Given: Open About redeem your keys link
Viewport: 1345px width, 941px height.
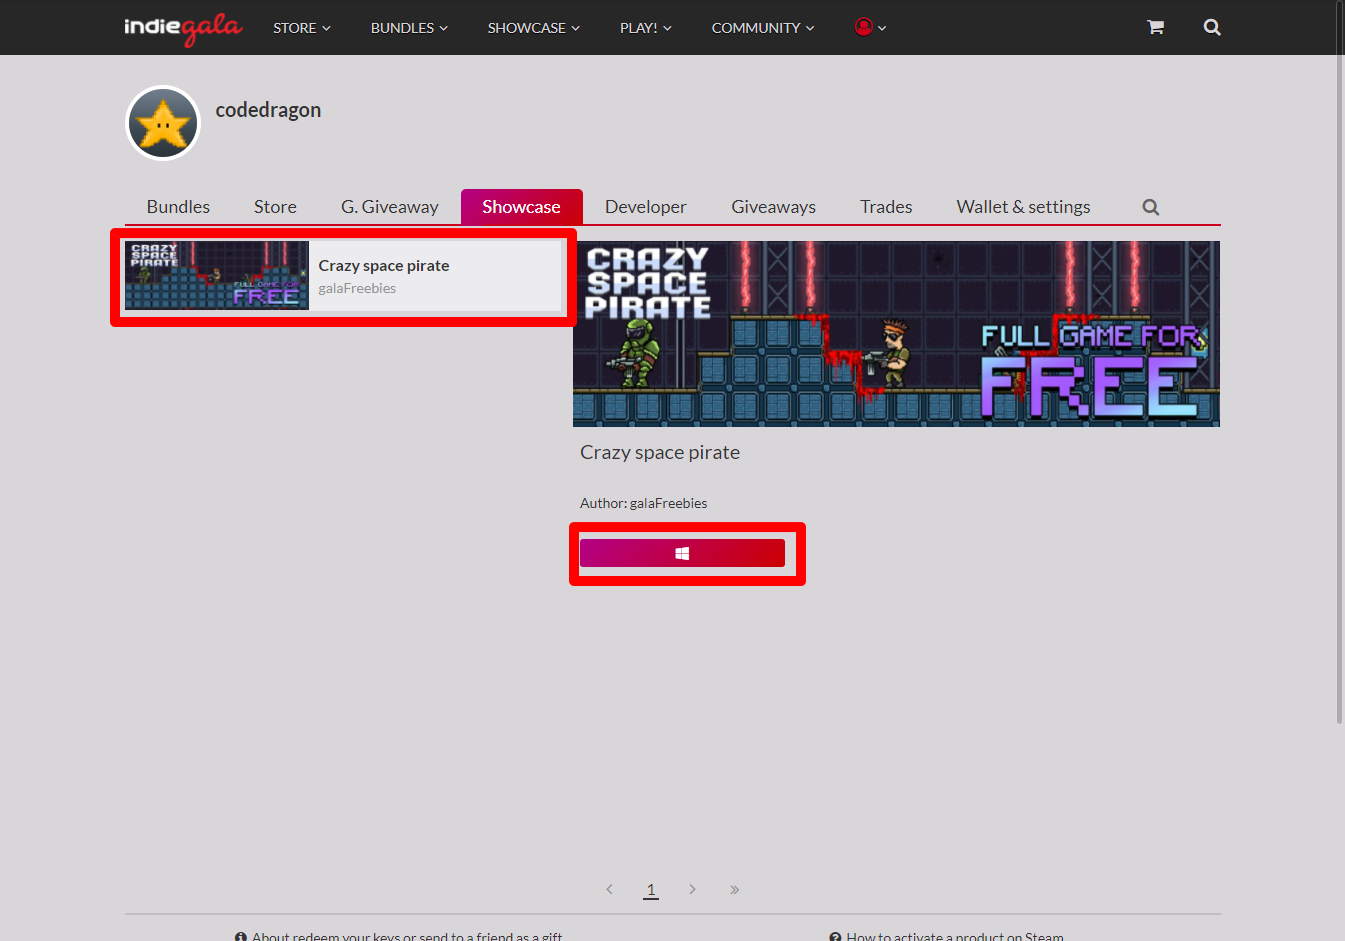Looking at the screenshot, I should point(398,936).
